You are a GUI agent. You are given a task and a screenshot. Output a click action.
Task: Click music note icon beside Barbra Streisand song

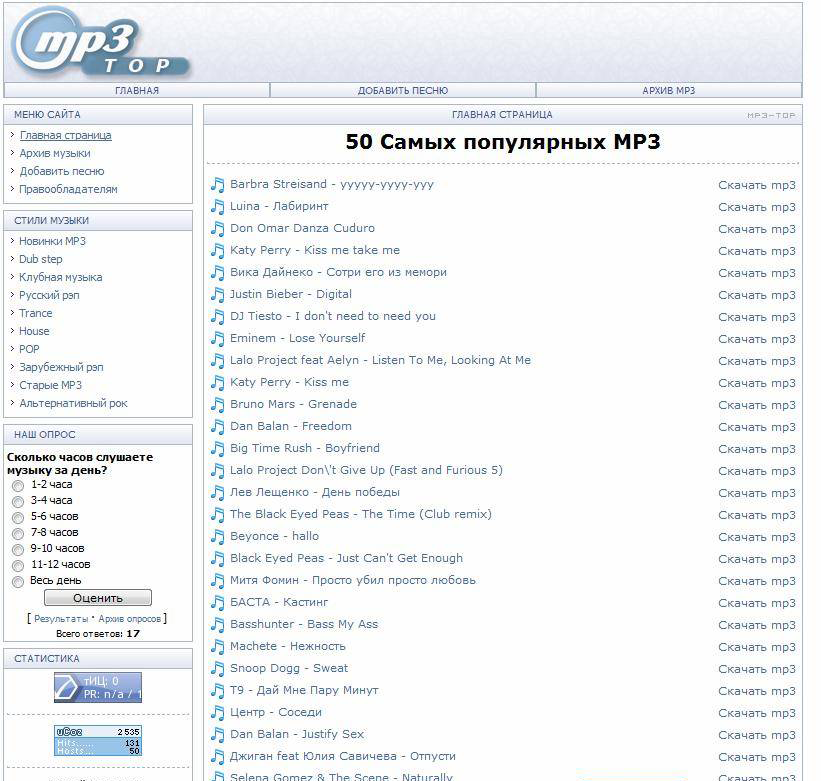click(217, 185)
